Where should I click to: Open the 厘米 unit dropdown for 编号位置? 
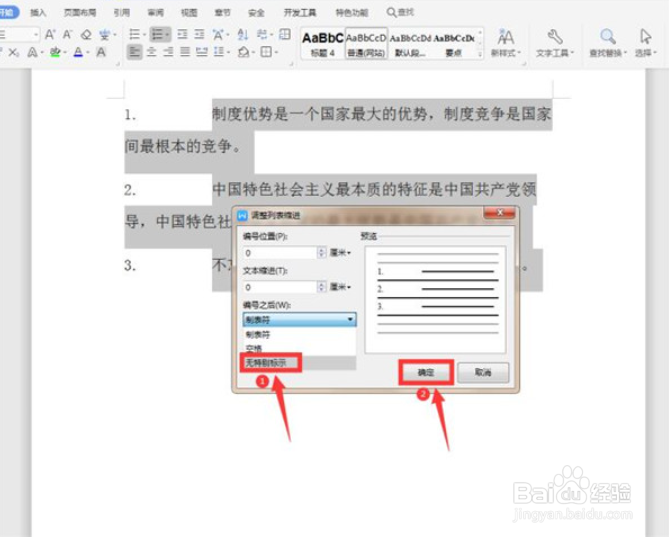coord(340,253)
